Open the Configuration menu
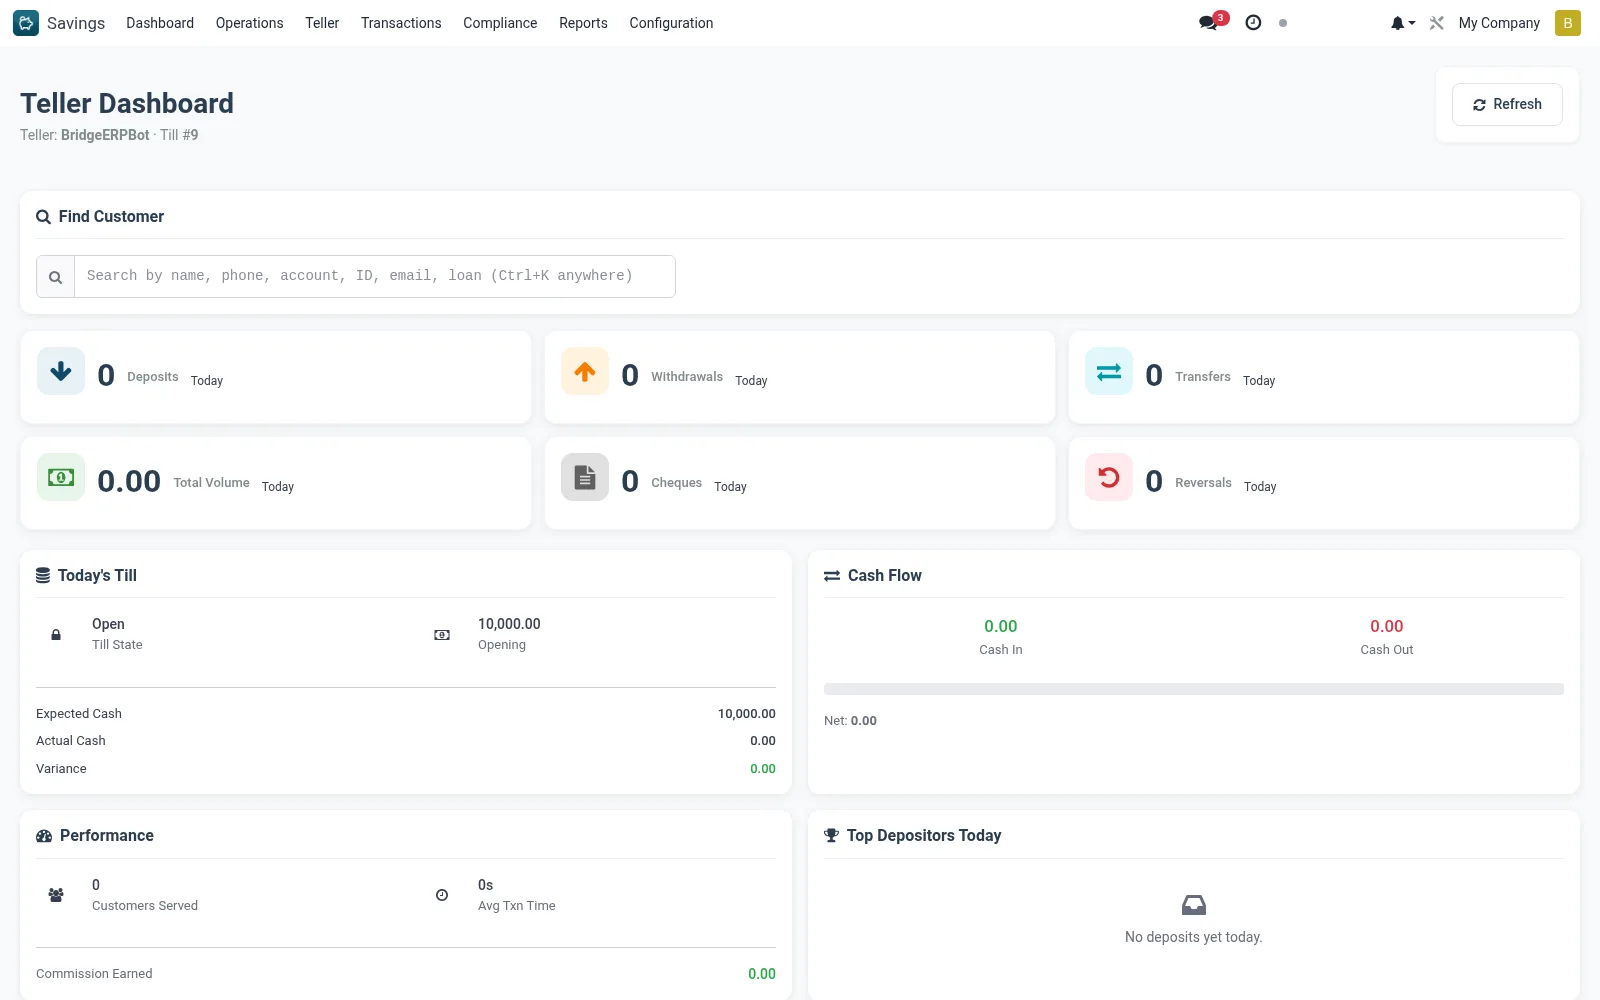 click(x=671, y=23)
